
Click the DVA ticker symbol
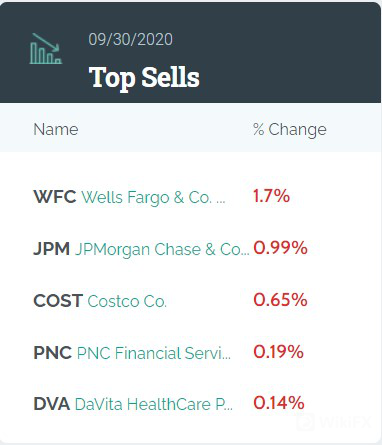[x=52, y=404]
